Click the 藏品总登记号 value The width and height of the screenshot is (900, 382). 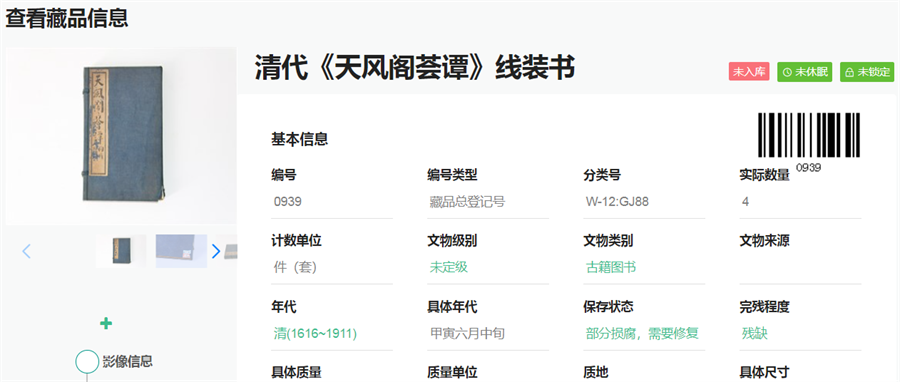[x=468, y=202]
